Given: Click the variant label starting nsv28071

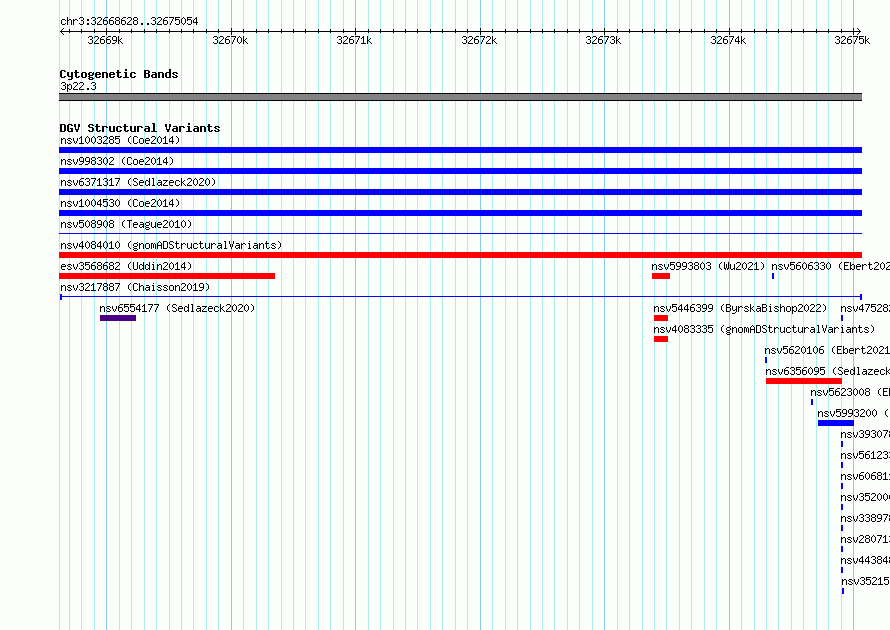Looking at the screenshot, I should (x=865, y=539).
